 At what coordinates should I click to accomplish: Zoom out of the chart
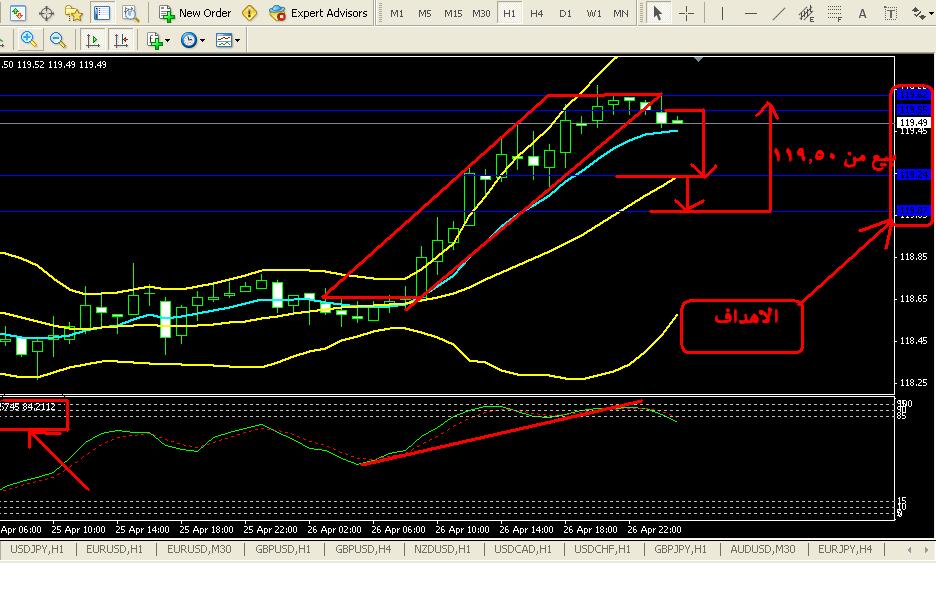click(x=58, y=40)
